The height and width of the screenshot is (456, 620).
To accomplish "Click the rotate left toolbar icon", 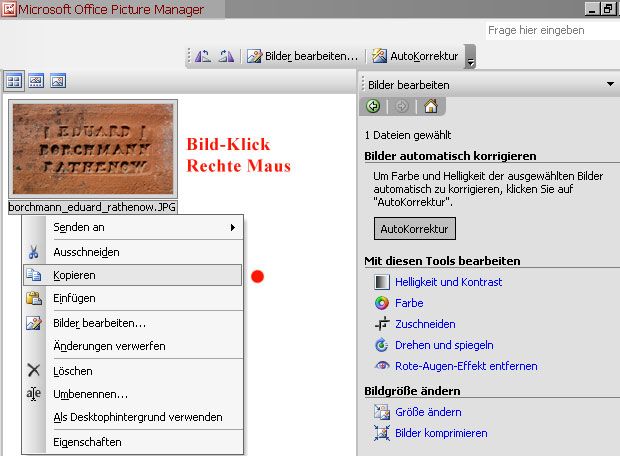I will [x=204, y=56].
